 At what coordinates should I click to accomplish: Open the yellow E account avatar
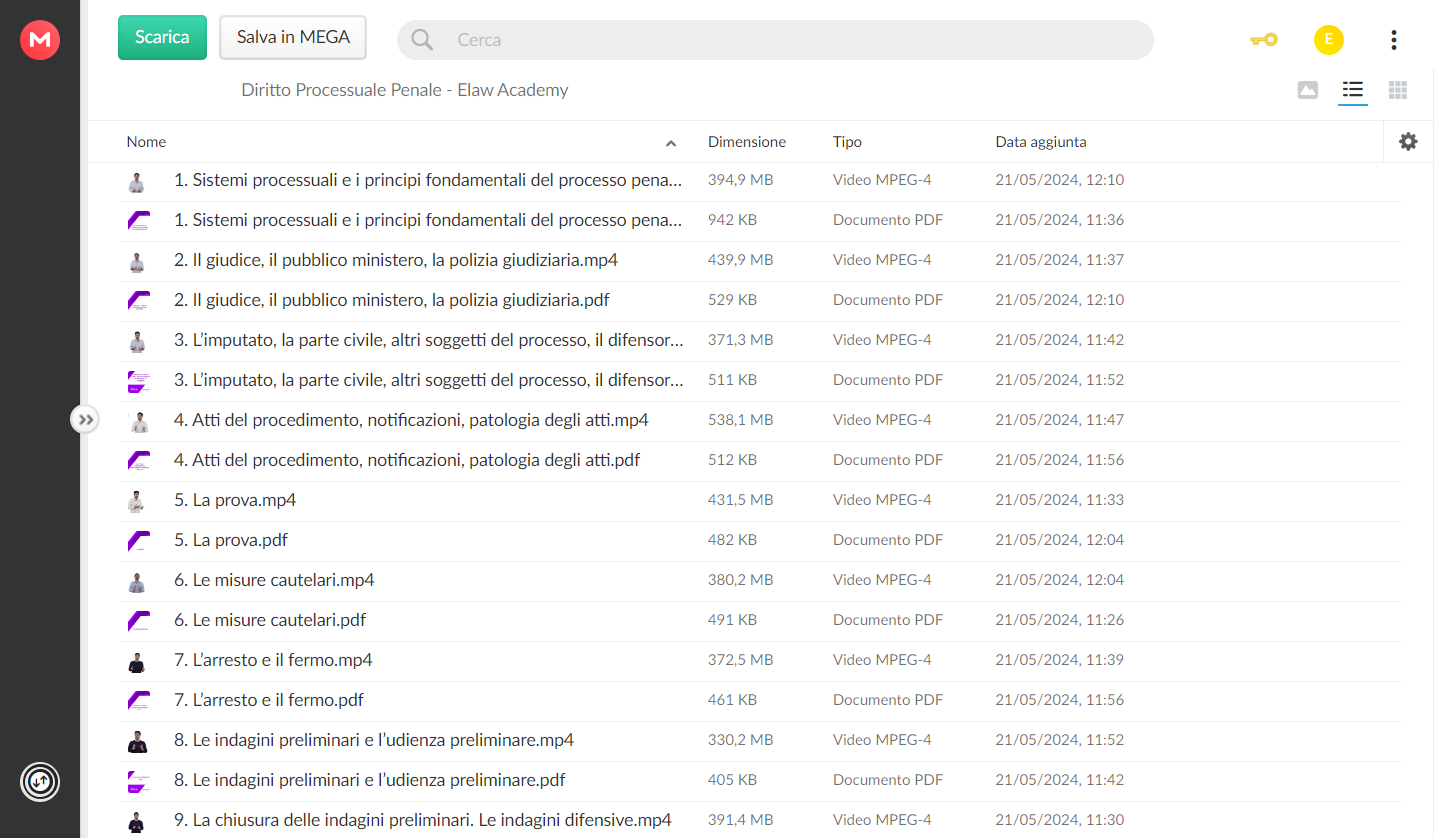pyautogui.click(x=1328, y=40)
